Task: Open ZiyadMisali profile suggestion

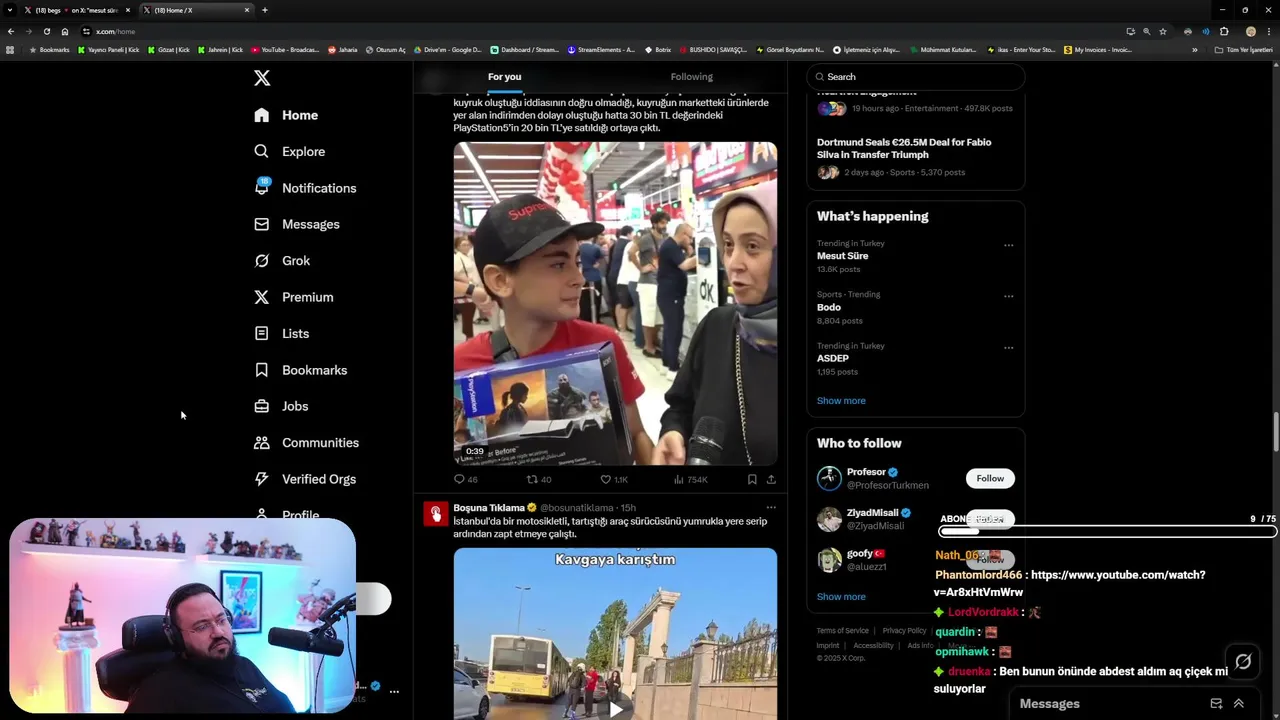Action: (x=916, y=519)
